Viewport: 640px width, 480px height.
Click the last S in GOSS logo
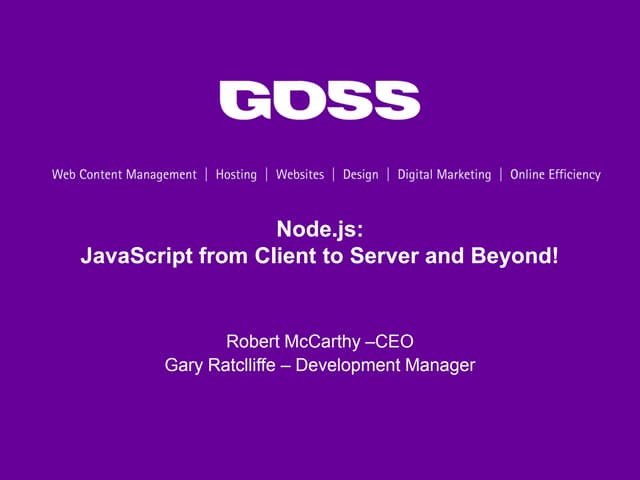[396, 100]
